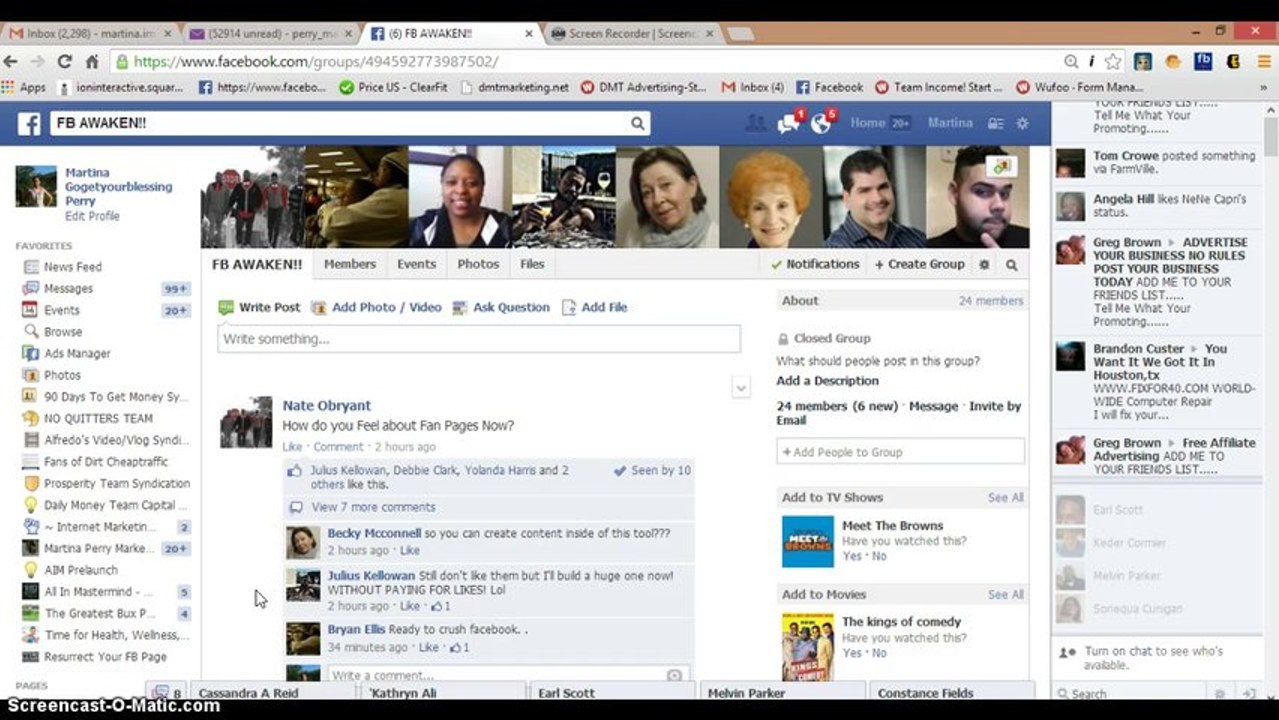Image resolution: width=1279 pixels, height=720 pixels.
Task: Click Meet The Browns thumbnail
Action: pos(807,542)
